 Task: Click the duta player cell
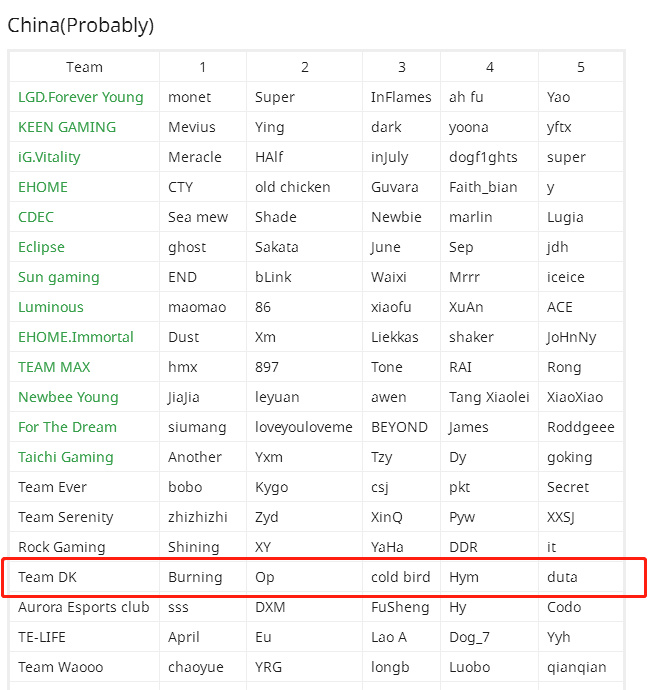coord(581,577)
